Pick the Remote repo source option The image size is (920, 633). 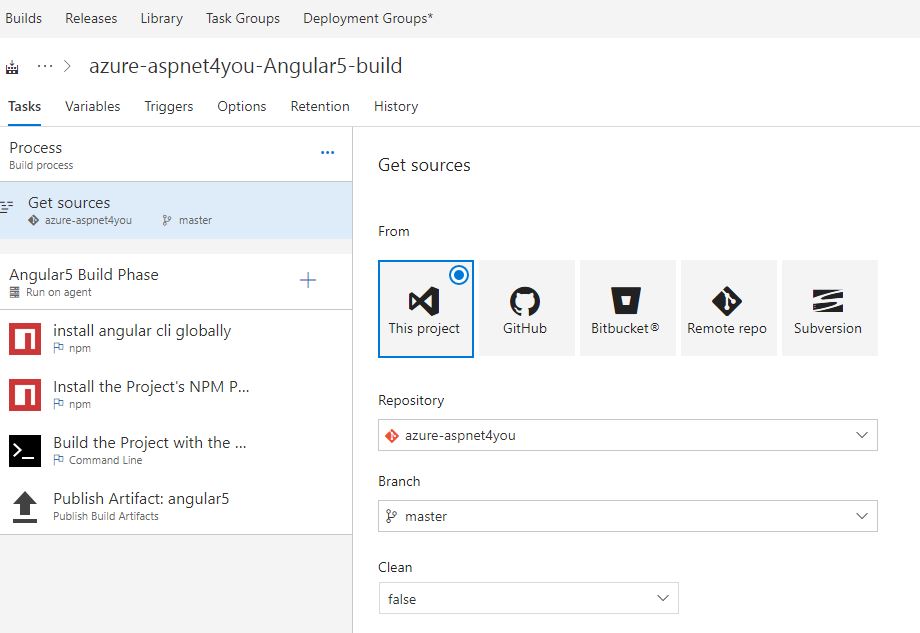(728, 308)
